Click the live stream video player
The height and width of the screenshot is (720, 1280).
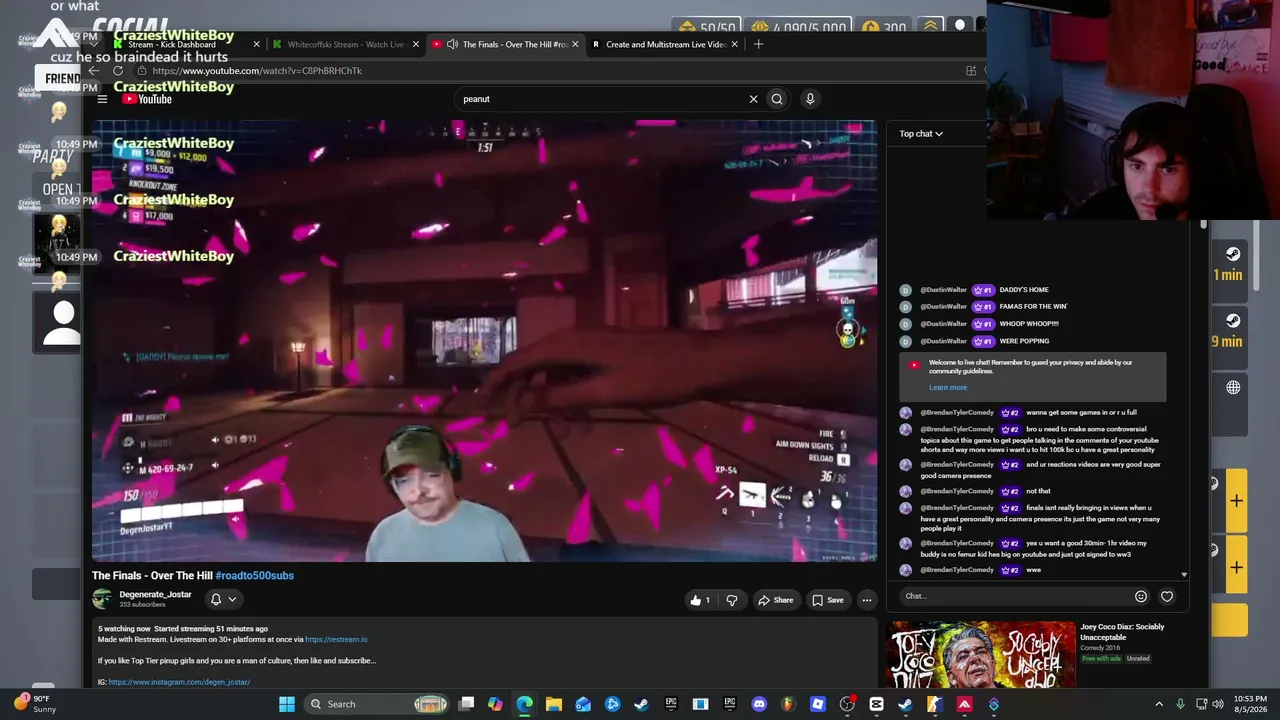click(x=484, y=341)
